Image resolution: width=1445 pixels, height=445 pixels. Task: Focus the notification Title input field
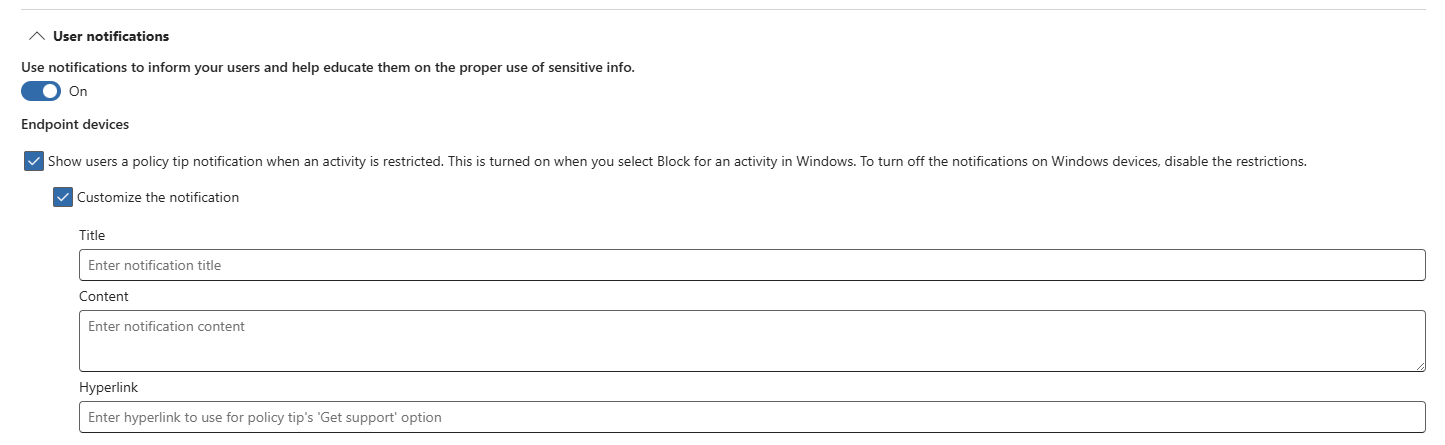(x=751, y=265)
